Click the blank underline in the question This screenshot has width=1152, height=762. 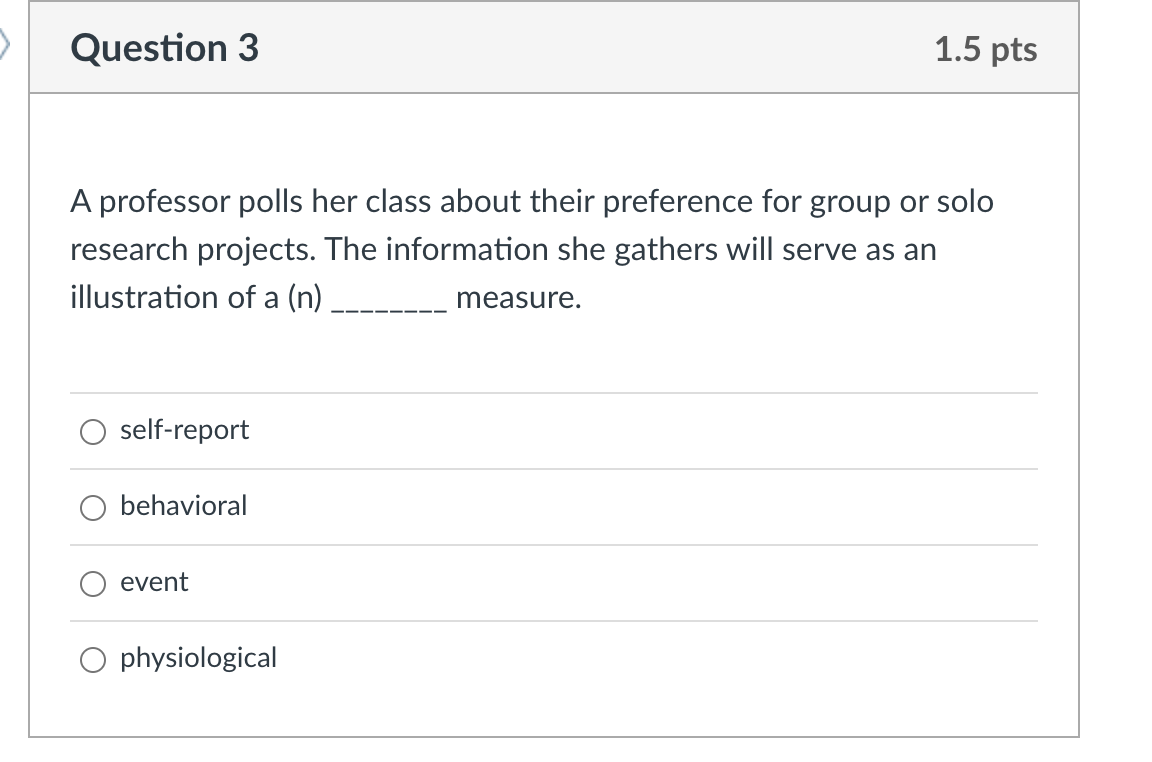pos(389,309)
